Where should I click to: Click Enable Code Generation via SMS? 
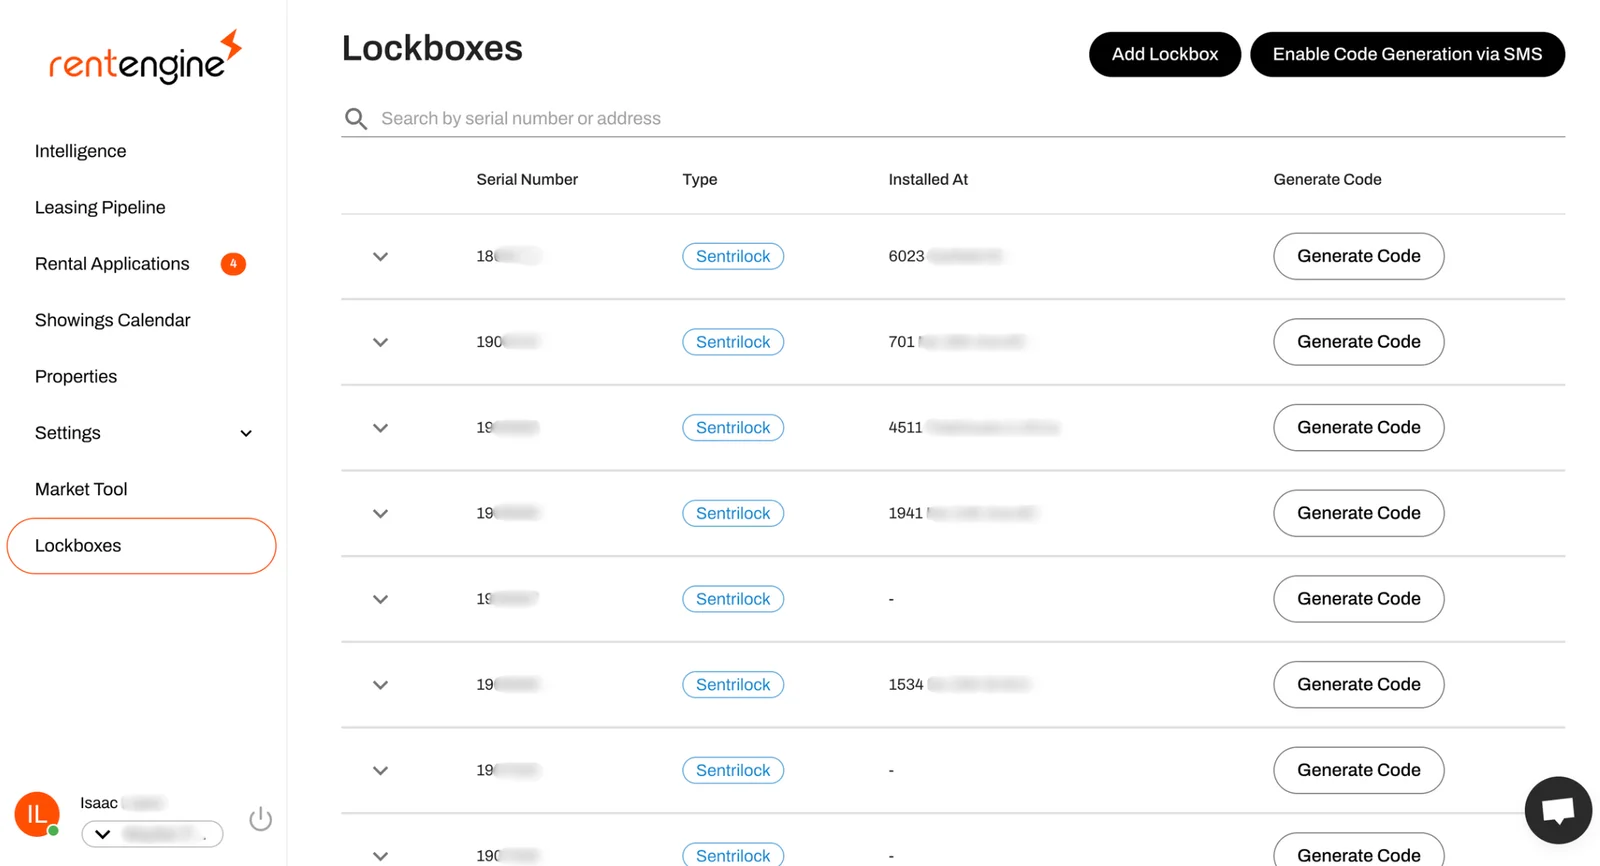click(x=1407, y=54)
